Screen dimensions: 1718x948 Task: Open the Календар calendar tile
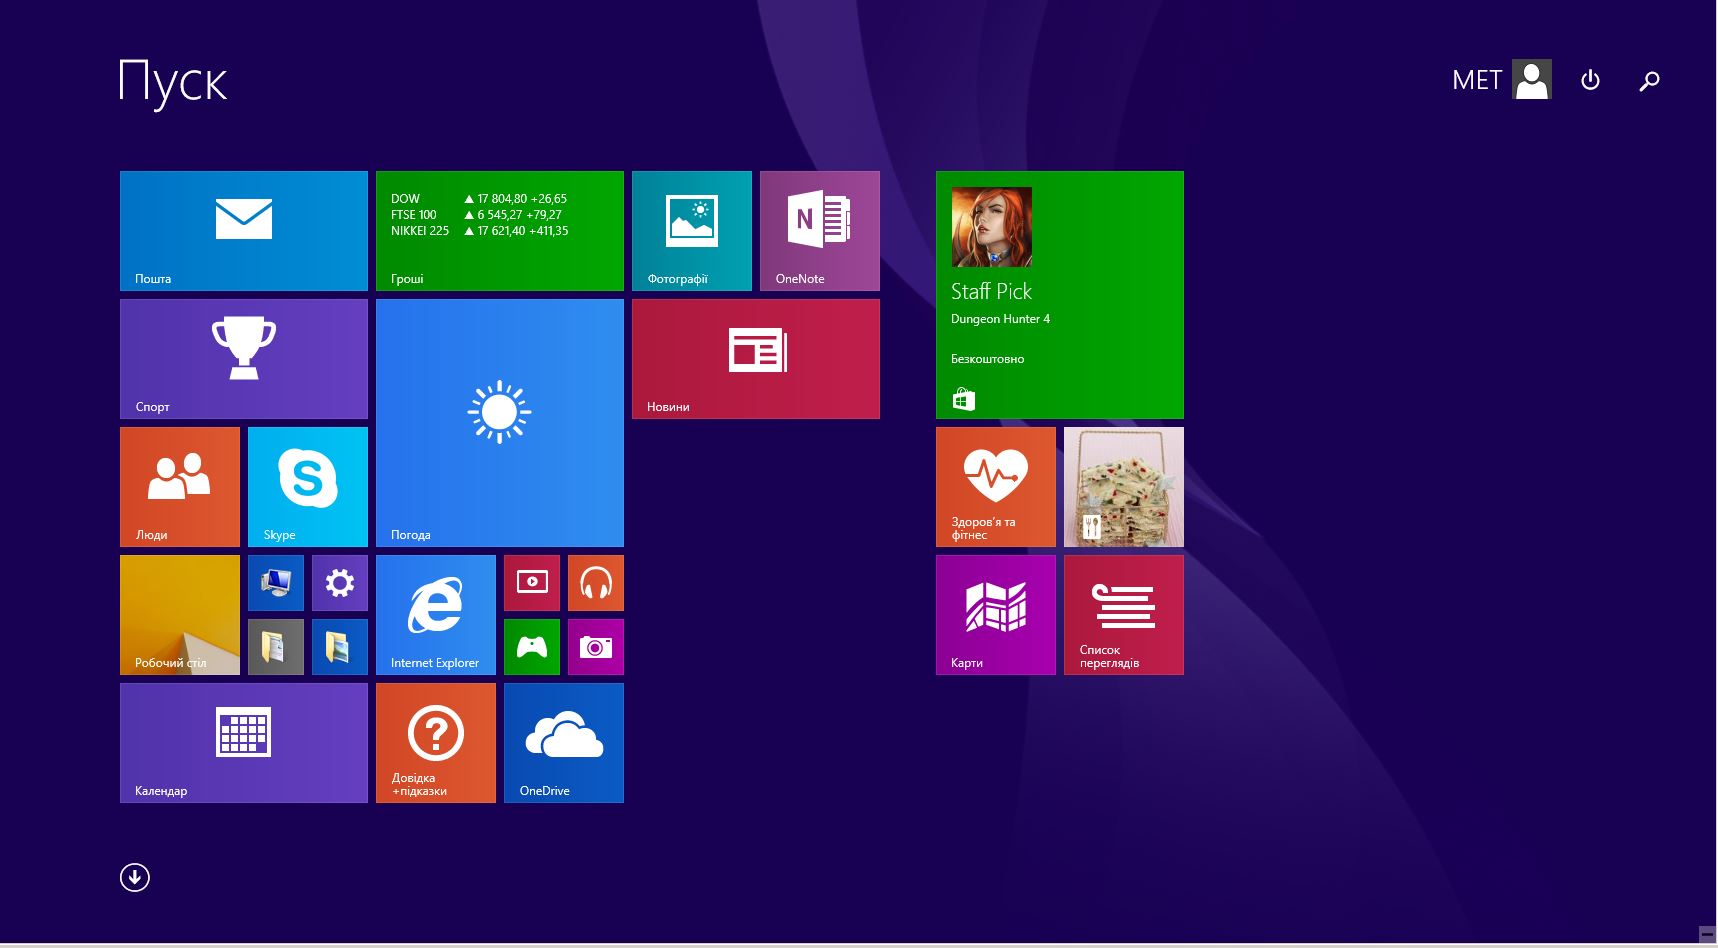pos(244,743)
